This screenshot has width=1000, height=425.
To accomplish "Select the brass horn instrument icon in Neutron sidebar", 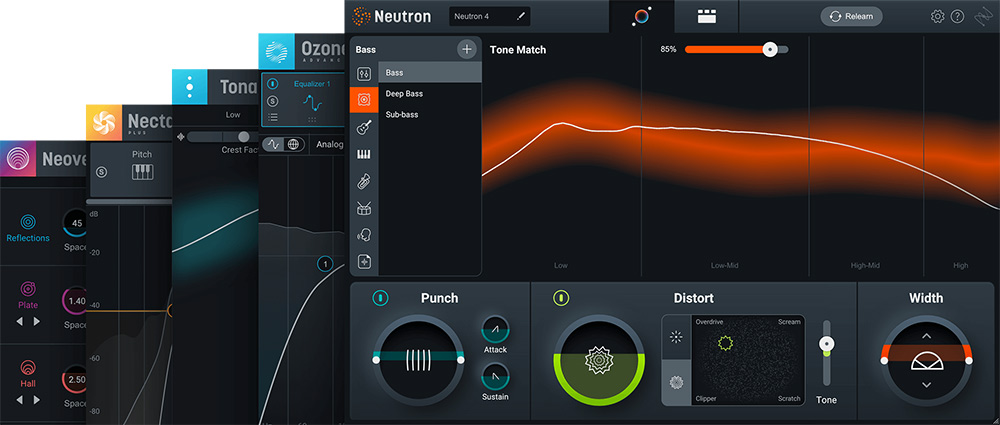I will click(x=364, y=181).
